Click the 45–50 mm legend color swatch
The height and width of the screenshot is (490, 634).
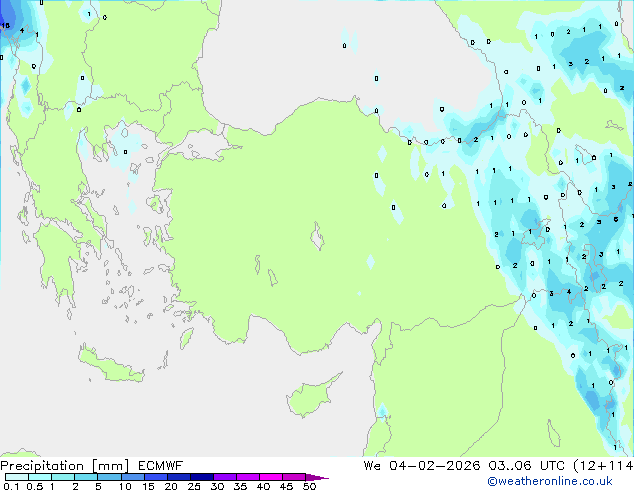pyautogui.click(x=294, y=477)
